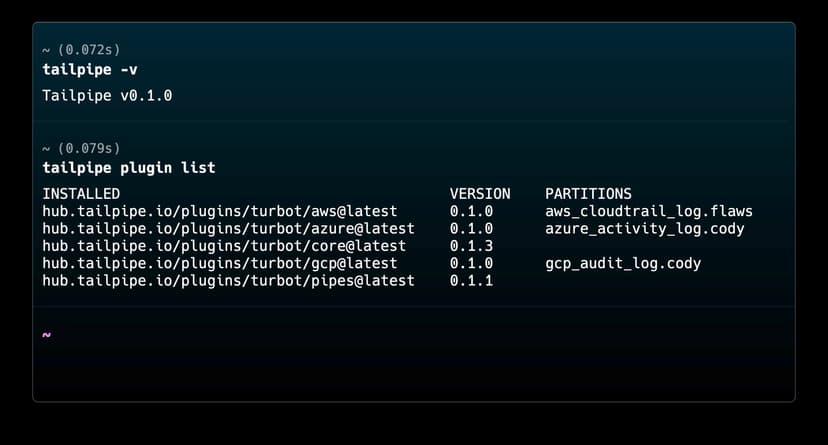The width and height of the screenshot is (828, 445).
Task: Click the azure_activity_log.cody partition
Action: pyautogui.click(x=644, y=229)
